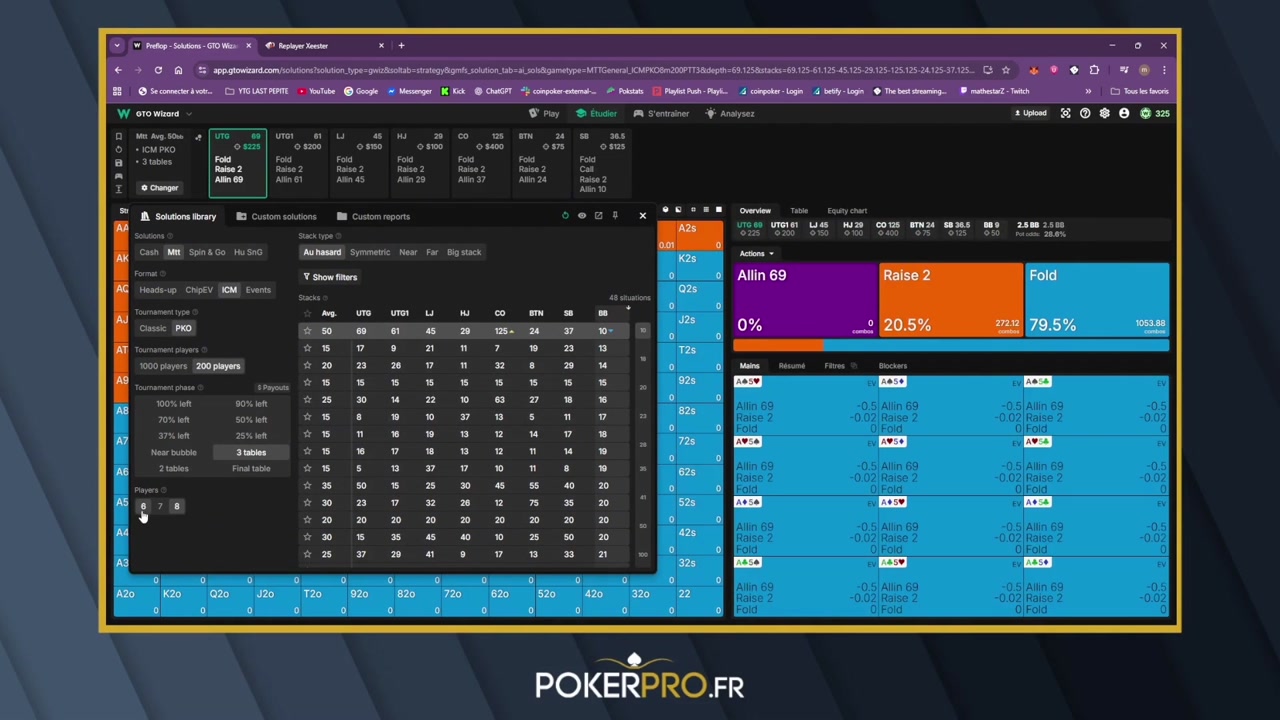Open the Equity chart tab
The height and width of the screenshot is (720, 1280).
pyautogui.click(x=846, y=211)
